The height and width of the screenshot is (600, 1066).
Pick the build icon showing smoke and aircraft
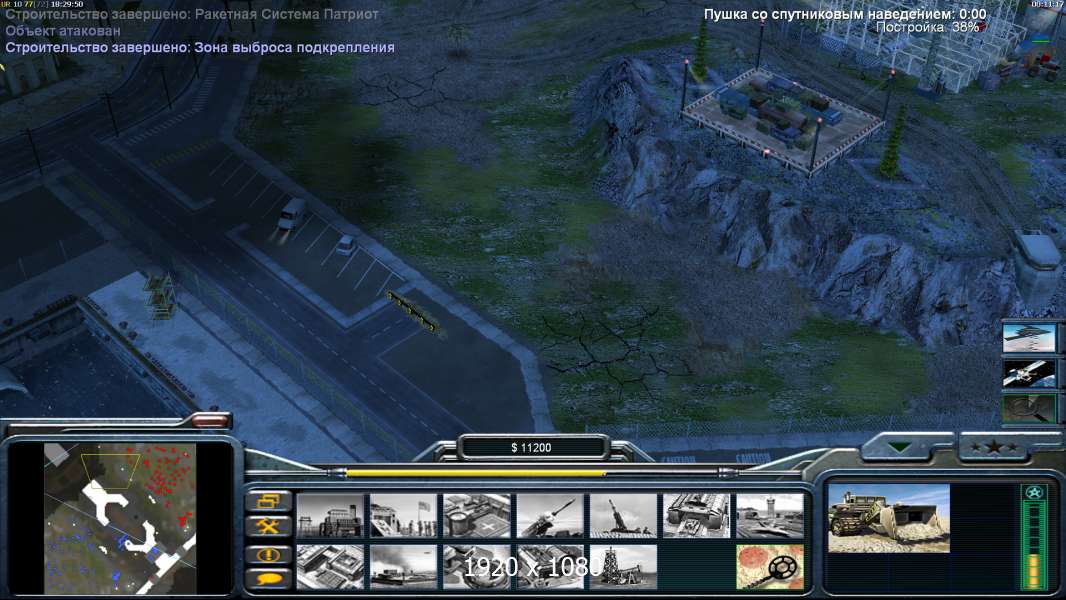pyautogui.click(x=403, y=567)
